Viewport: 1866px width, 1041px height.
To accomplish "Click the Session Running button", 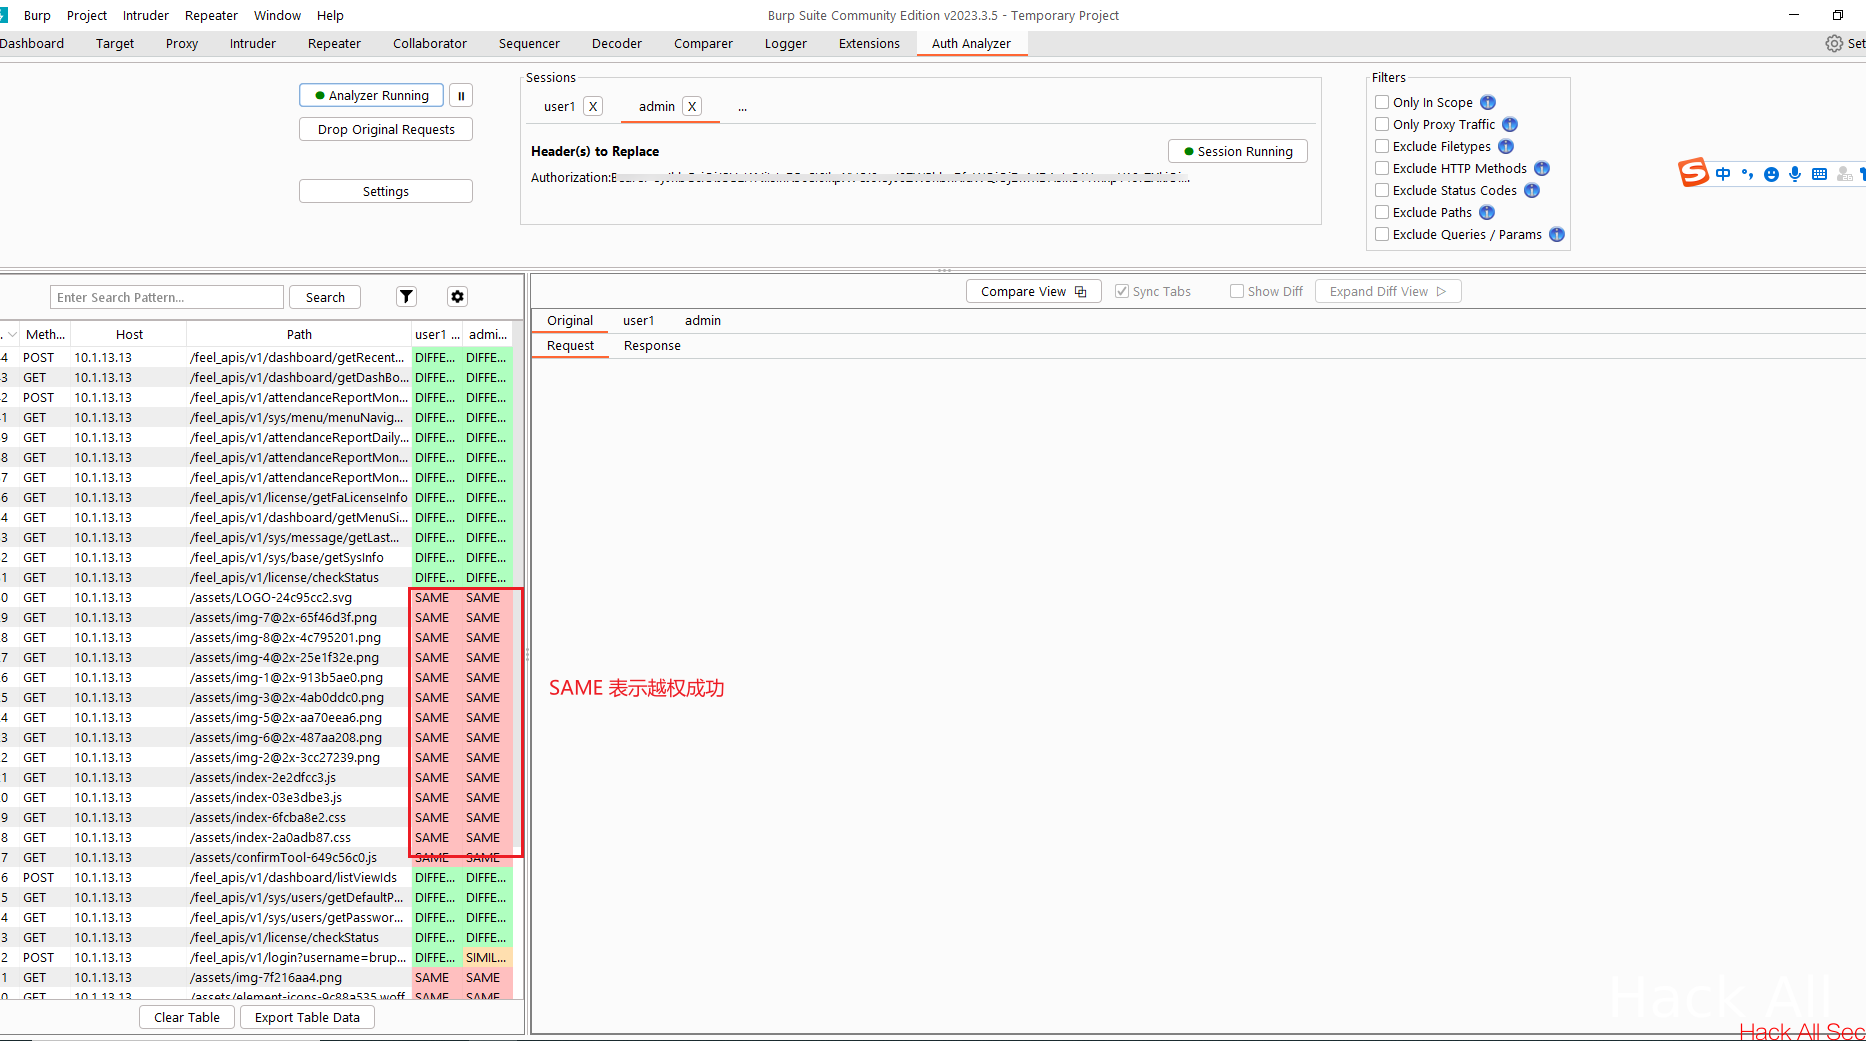I will [1238, 152].
